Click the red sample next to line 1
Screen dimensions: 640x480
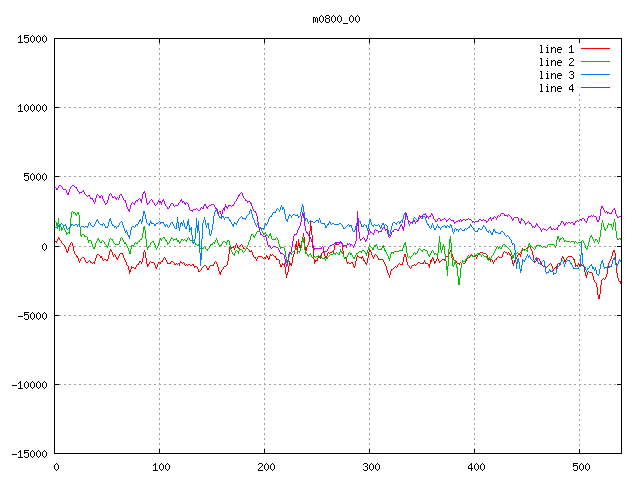tap(596, 49)
